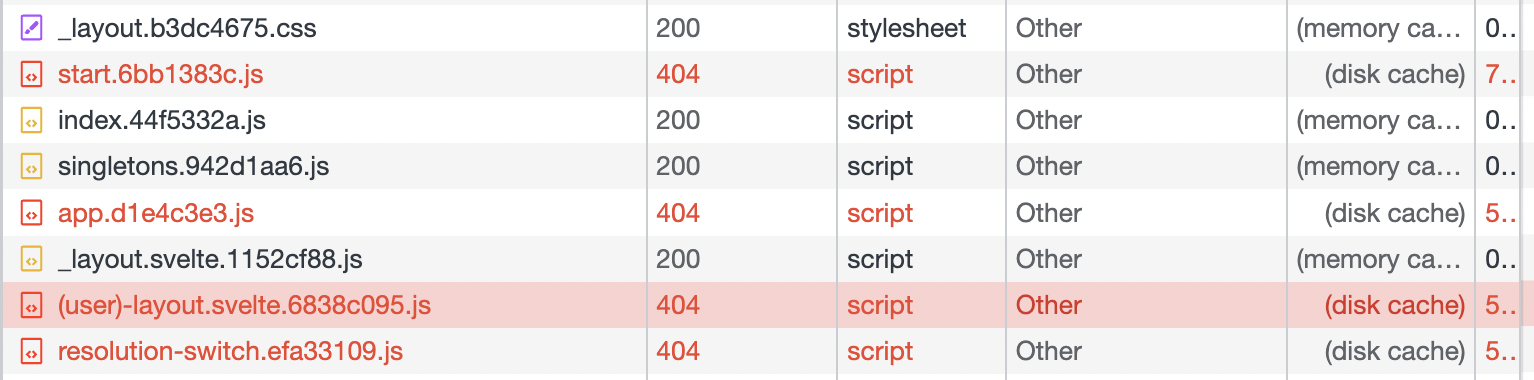Open the index.44f5332a.js request
This screenshot has height=380, width=1534.
coord(162,121)
